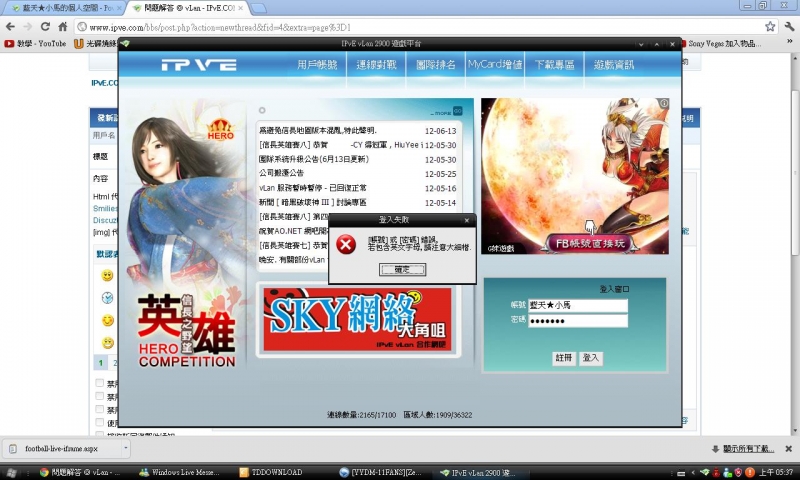The image size is (800, 480).
Task: Click the Smilies link in the forum page
Action: [x=105, y=208]
